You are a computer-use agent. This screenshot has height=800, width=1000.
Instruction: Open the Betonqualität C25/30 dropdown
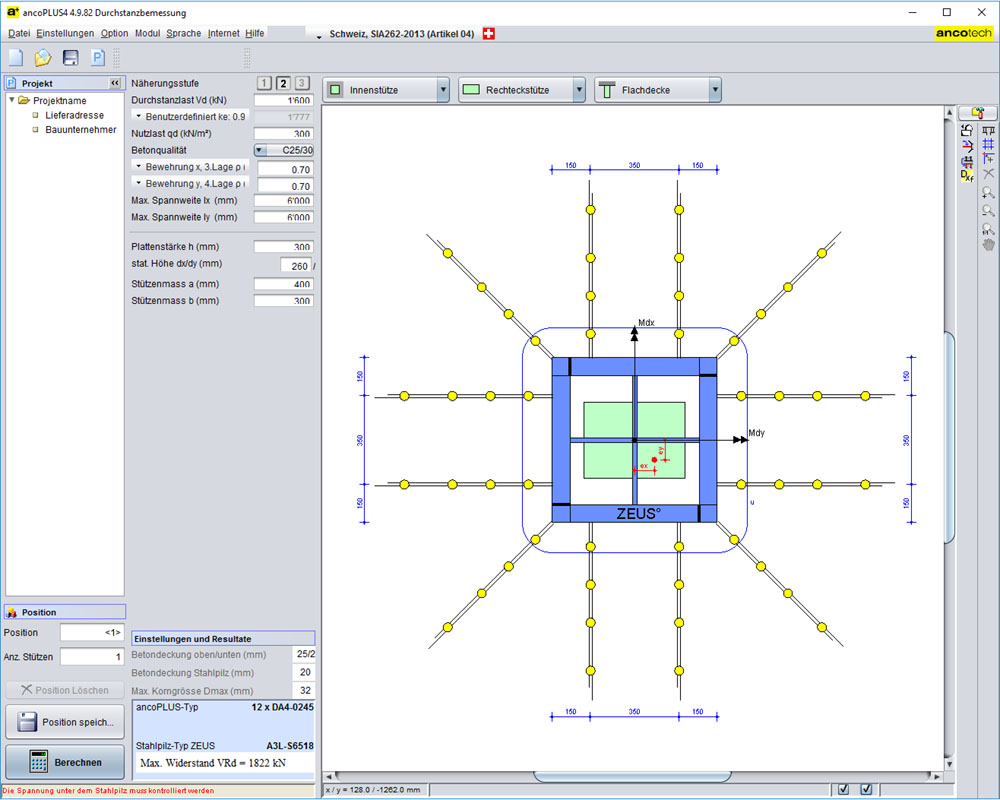(260, 150)
